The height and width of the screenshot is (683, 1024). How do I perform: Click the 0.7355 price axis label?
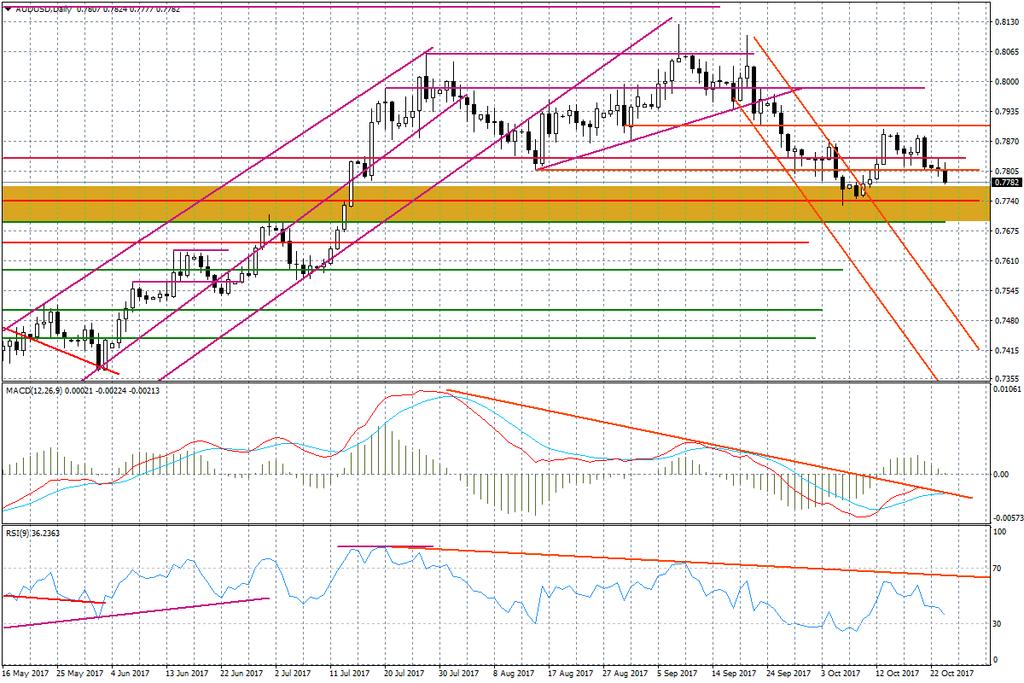pyautogui.click(x=1006, y=379)
